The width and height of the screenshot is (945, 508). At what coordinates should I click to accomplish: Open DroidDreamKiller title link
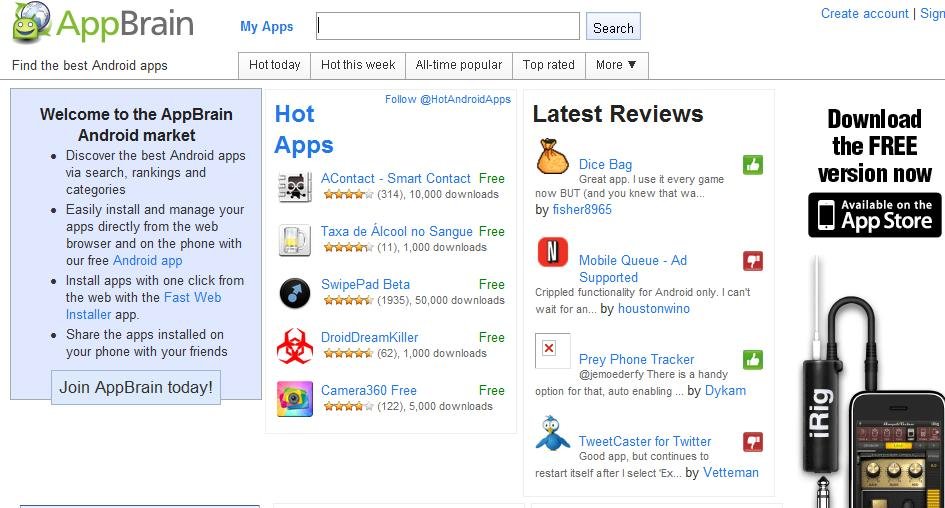(x=369, y=337)
